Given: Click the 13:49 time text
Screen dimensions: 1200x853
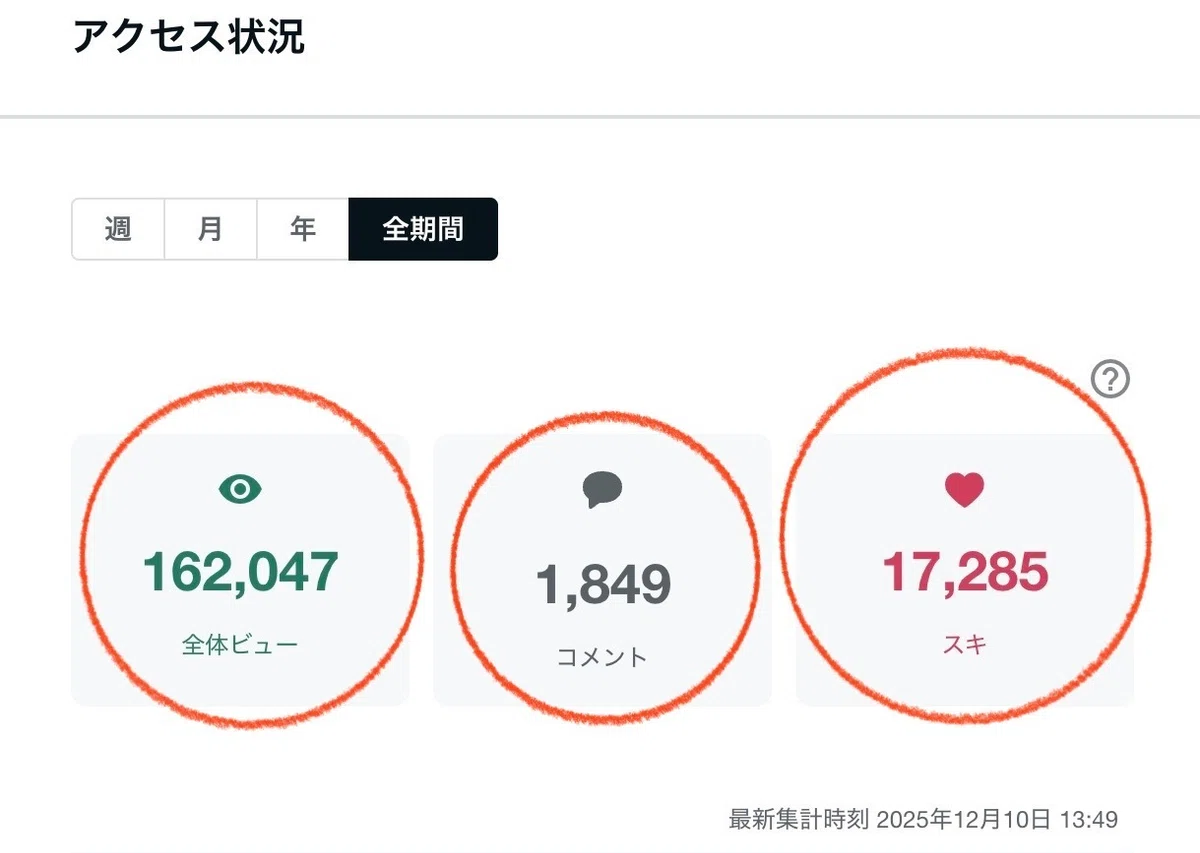Looking at the screenshot, I should [1088, 820].
